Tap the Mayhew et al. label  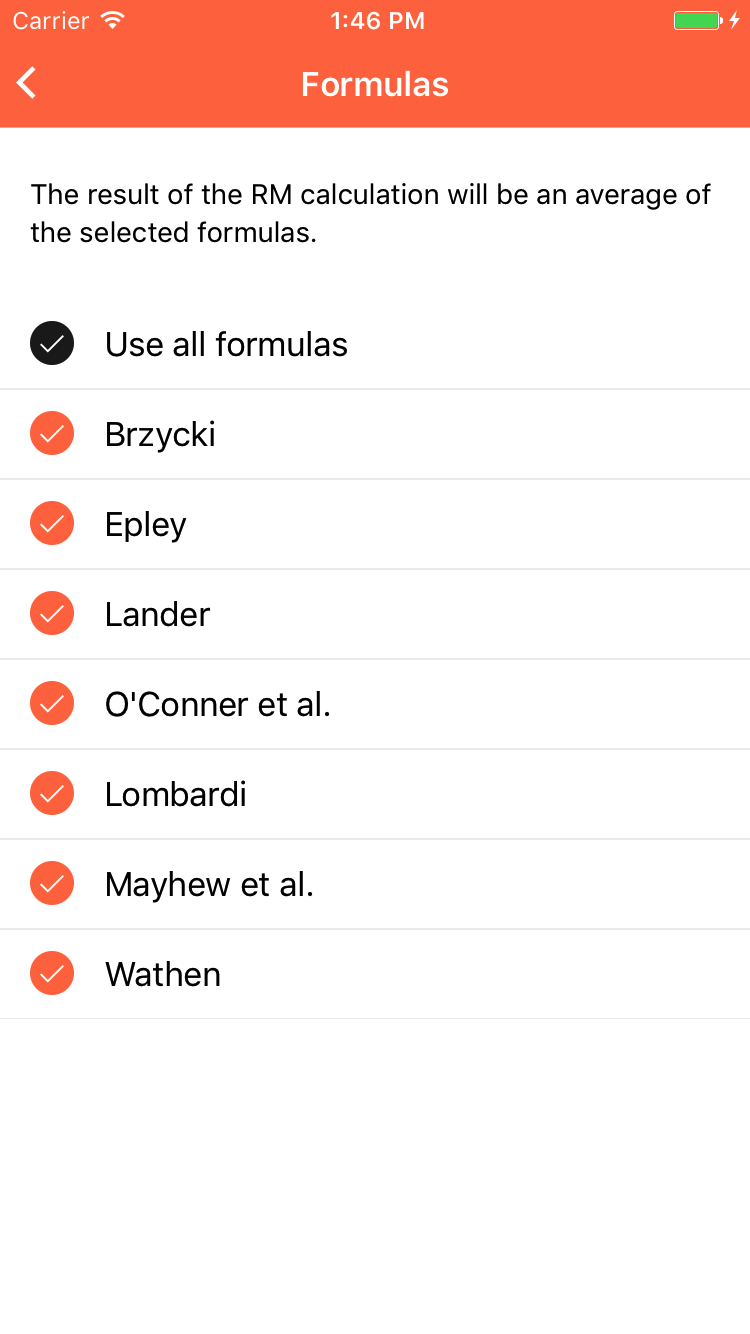click(x=210, y=885)
